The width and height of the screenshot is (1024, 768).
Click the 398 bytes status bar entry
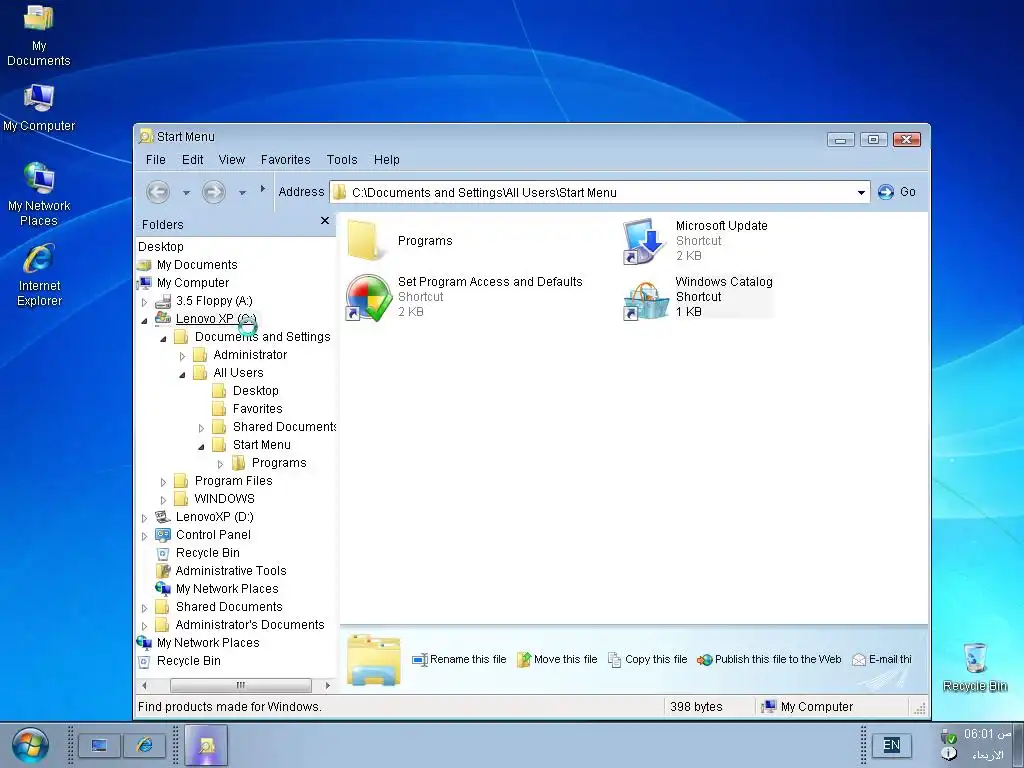click(696, 707)
